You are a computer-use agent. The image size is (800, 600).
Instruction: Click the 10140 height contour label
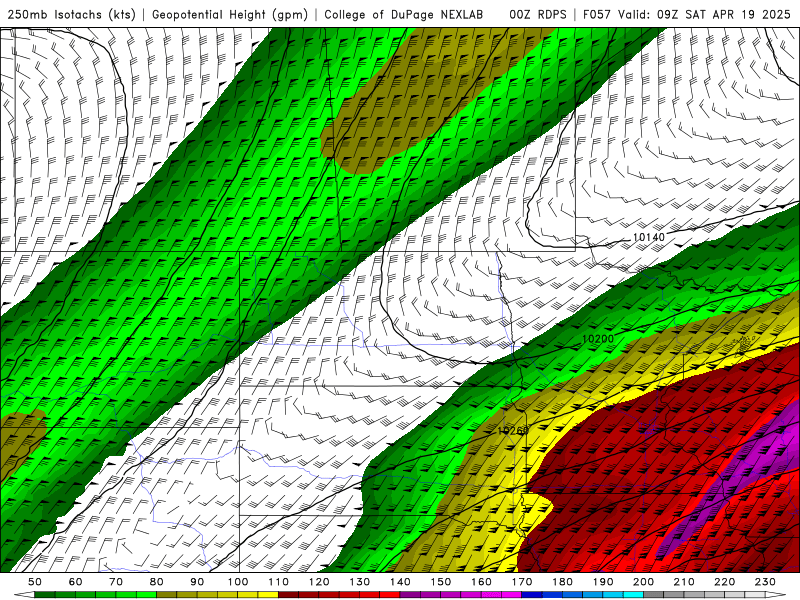[x=649, y=237]
